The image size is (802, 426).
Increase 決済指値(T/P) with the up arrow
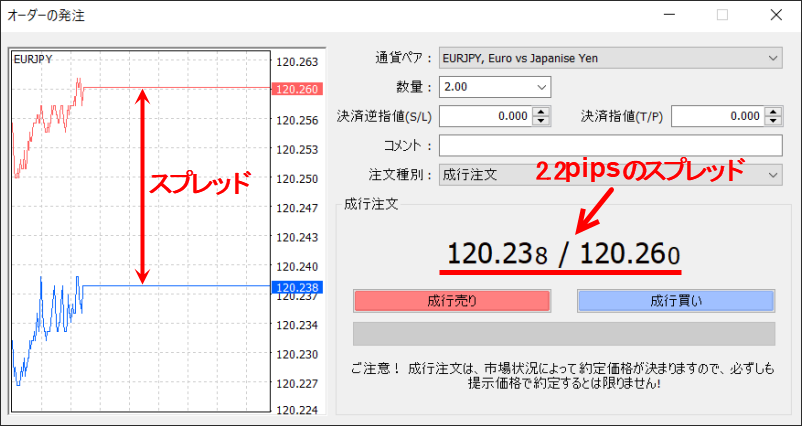click(x=773, y=112)
